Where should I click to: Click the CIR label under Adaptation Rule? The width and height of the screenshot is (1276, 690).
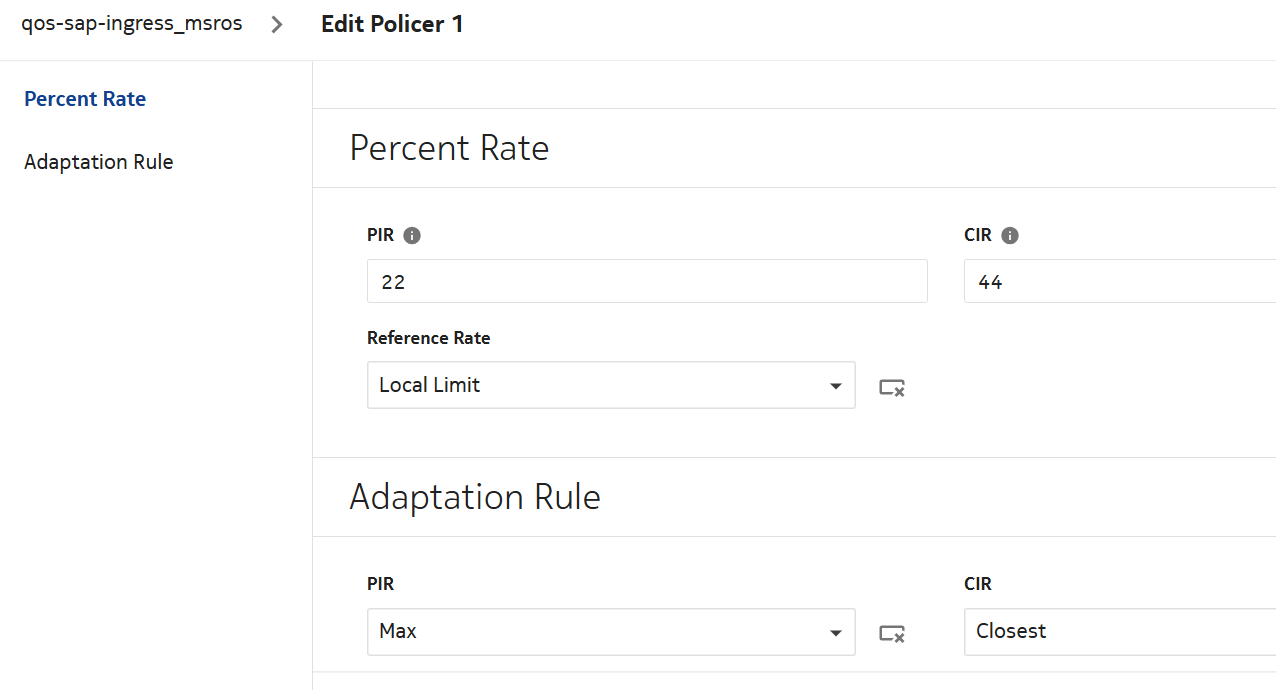[x=978, y=584]
